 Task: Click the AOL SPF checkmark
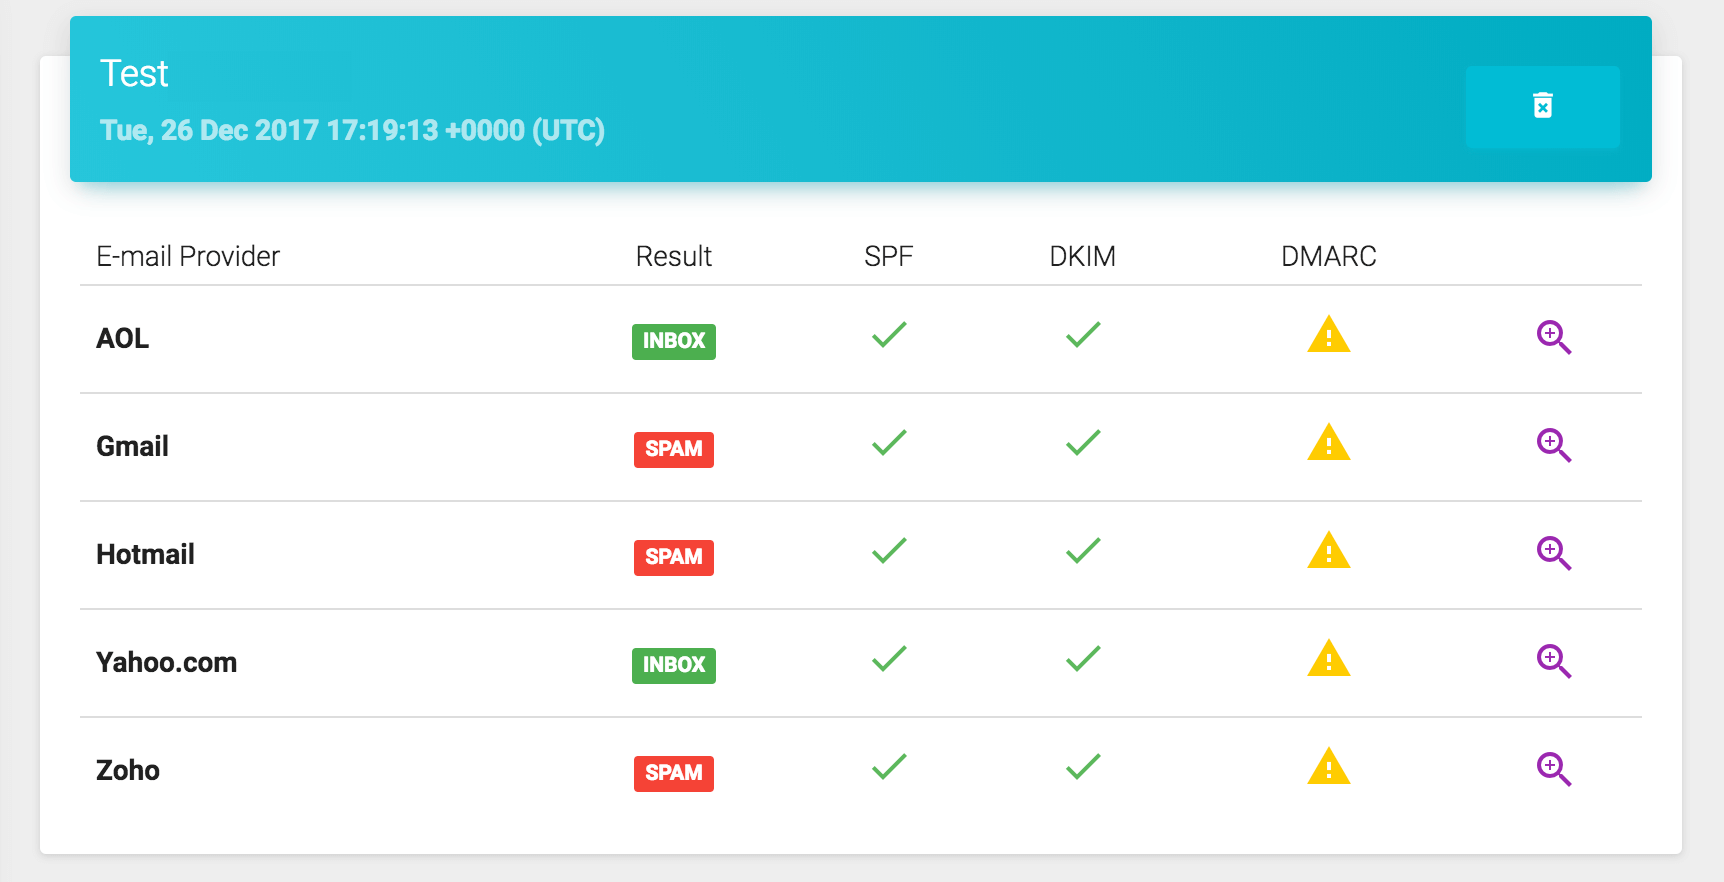coord(888,335)
